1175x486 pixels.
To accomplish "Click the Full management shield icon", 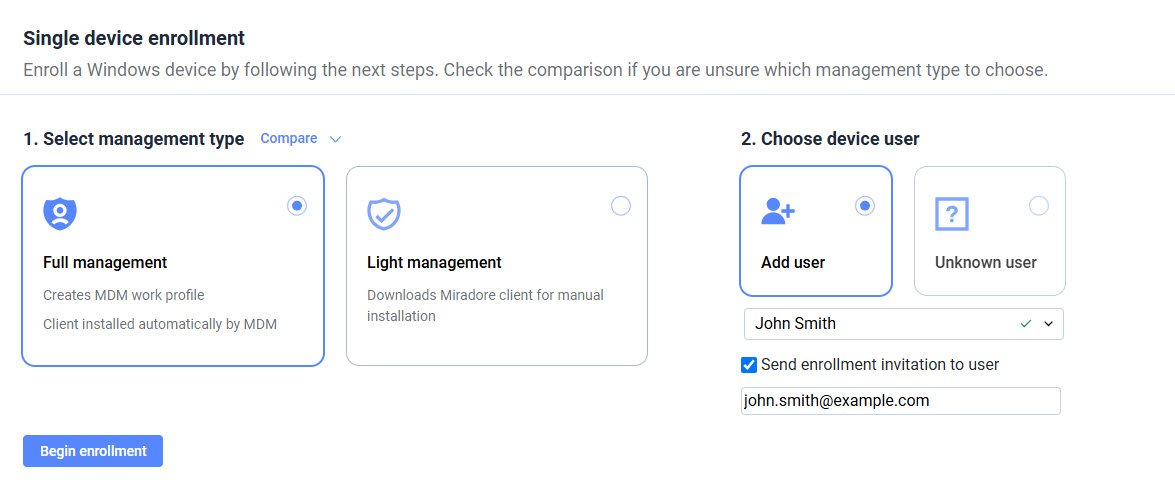I will pos(60,213).
